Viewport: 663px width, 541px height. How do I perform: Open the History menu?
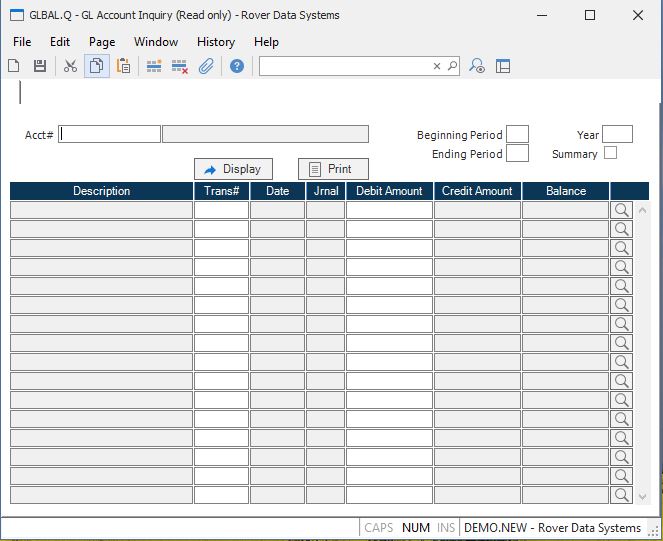(215, 42)
